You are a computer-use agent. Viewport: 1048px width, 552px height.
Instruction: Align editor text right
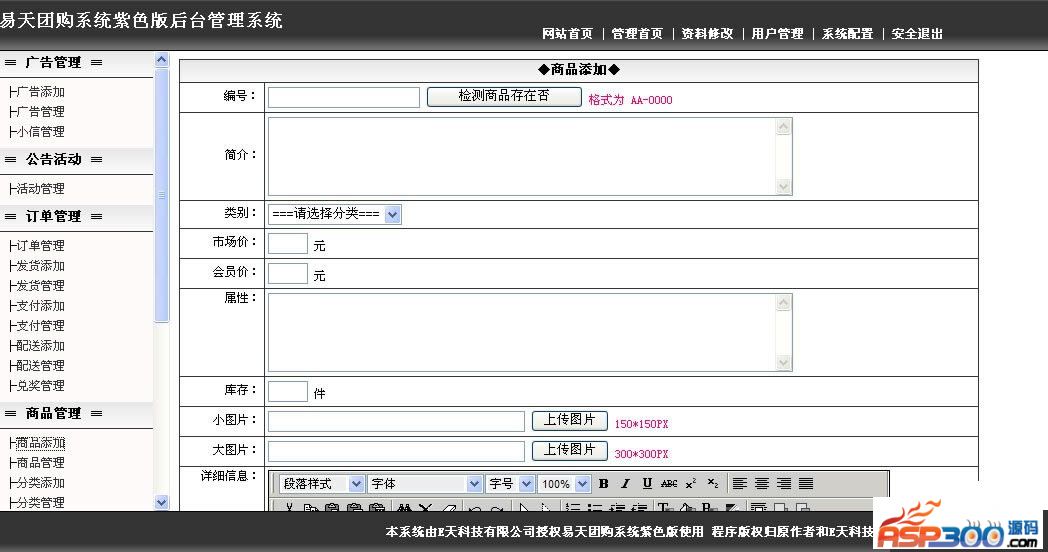click(783, 483)
